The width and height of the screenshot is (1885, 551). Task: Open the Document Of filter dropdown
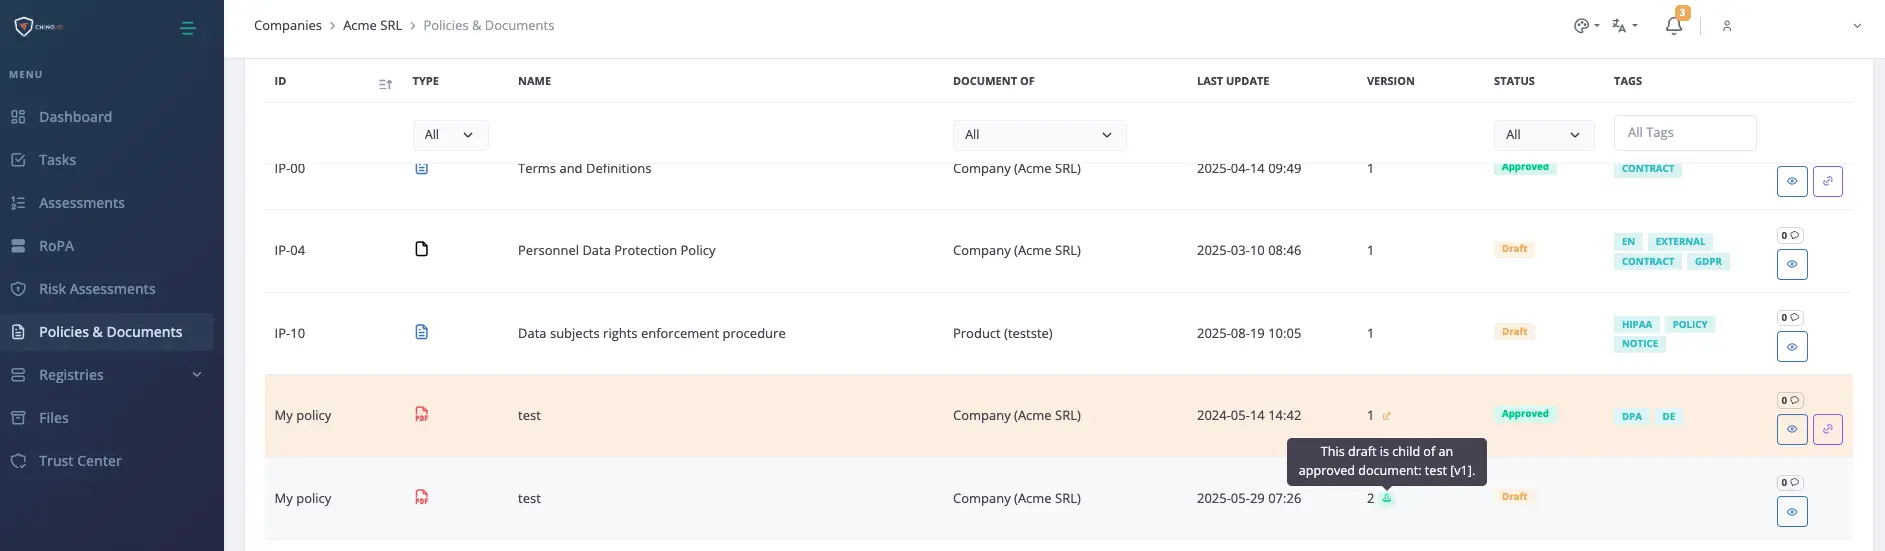[1039, 135]
